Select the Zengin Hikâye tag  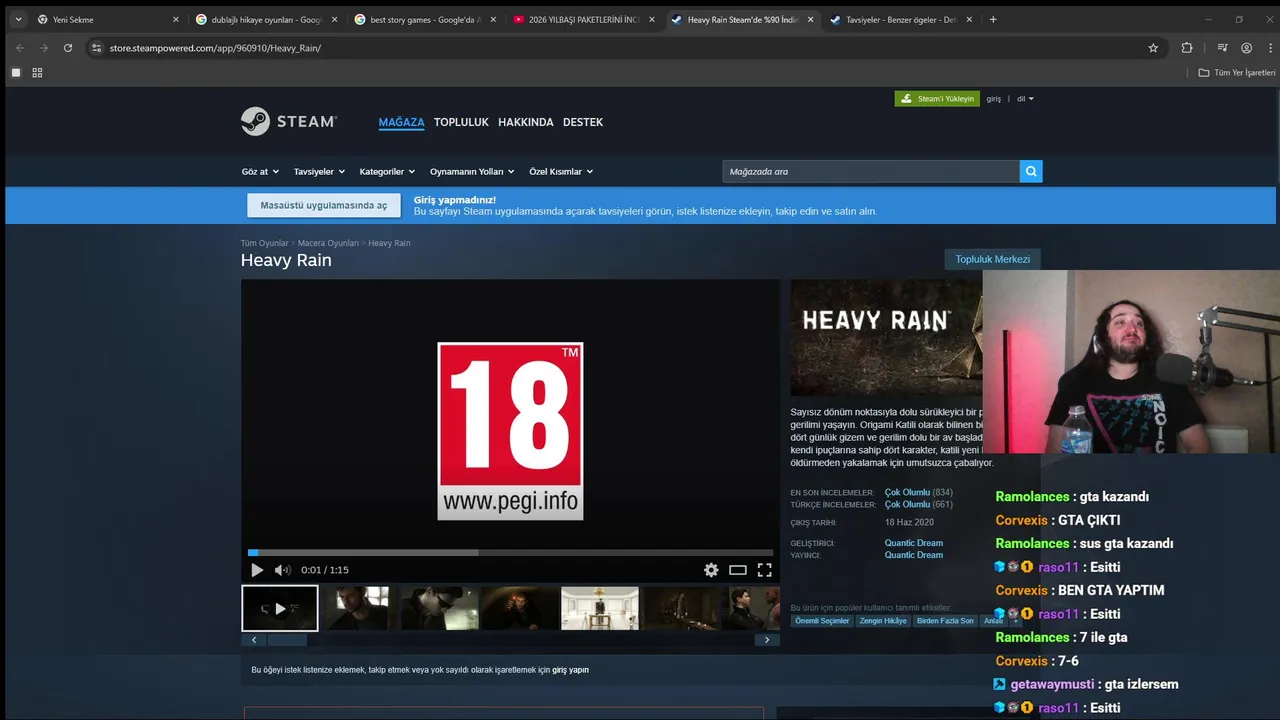point(883,621)
